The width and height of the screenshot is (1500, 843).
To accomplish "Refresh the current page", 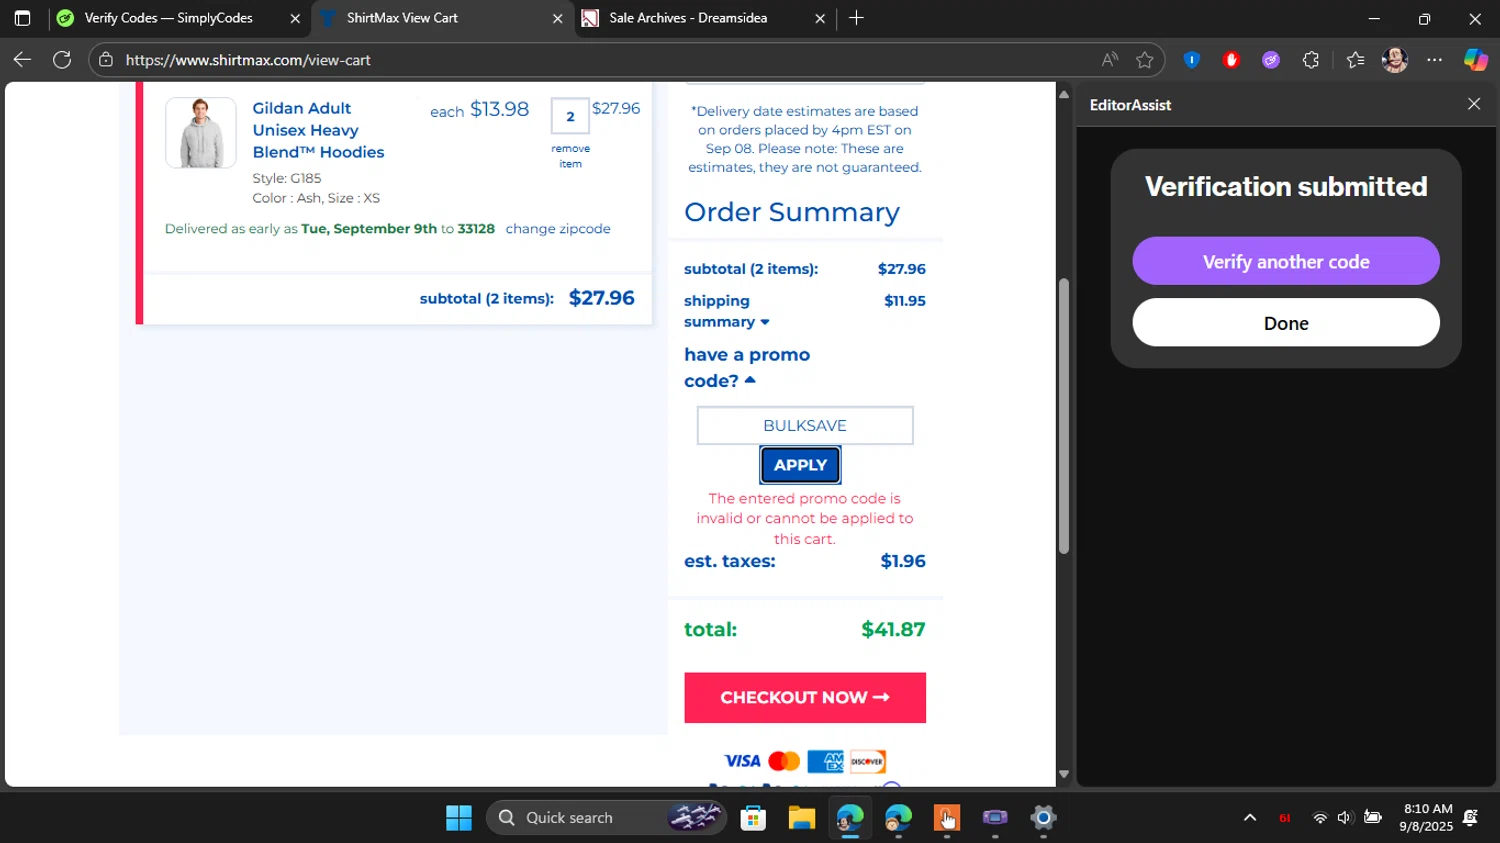I will (x=62, y=60).
